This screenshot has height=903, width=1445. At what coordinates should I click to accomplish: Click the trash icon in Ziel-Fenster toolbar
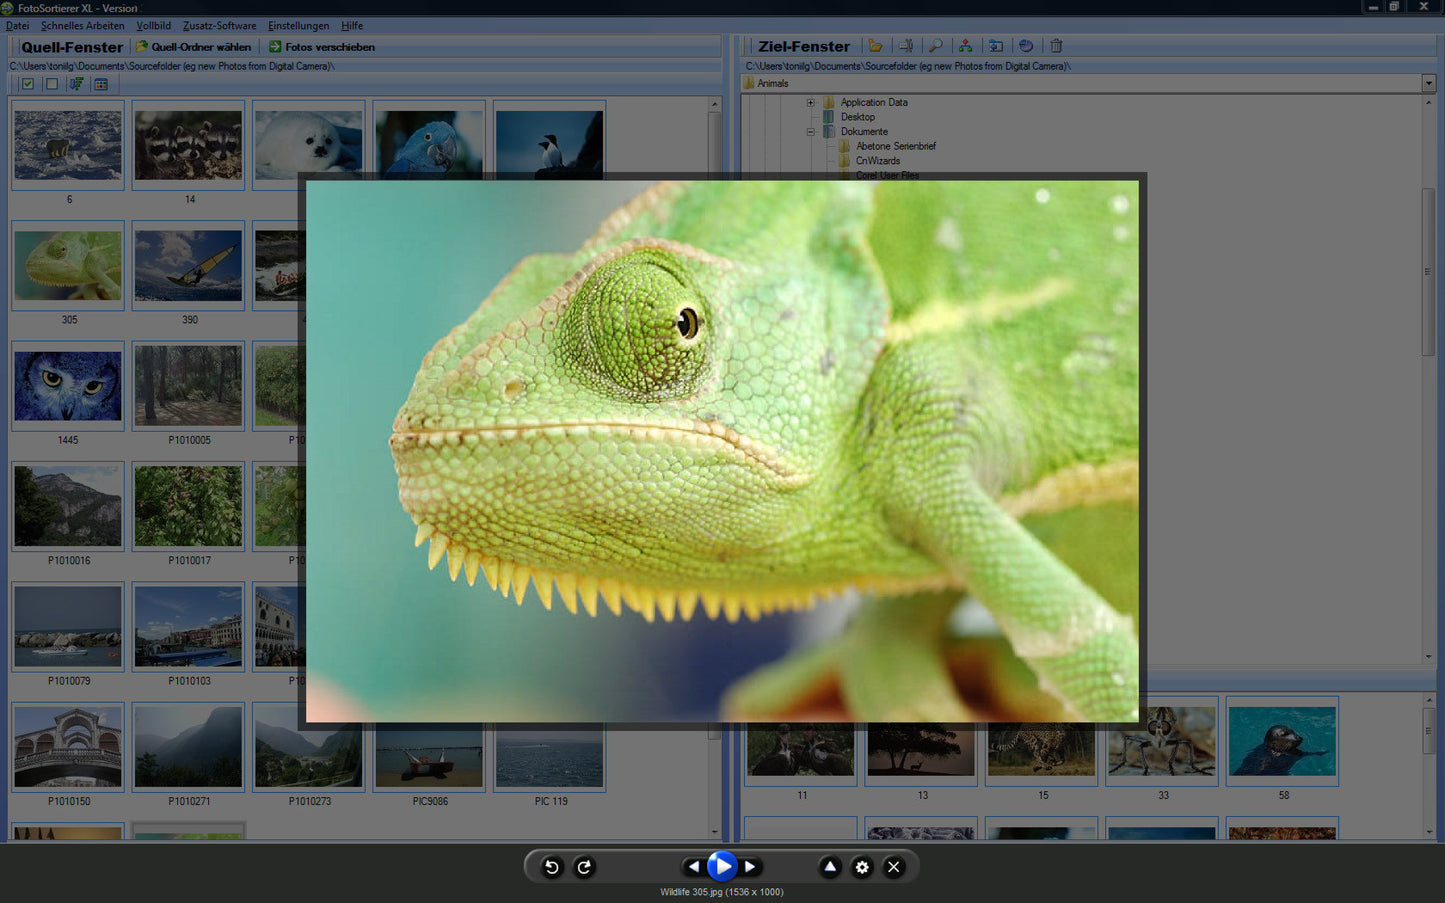(x=1056, y=46)
